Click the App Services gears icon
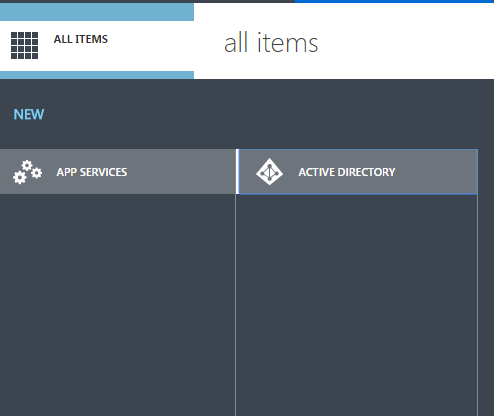The height and width of the screenshot is (416, 494). [x=27, y=172]
